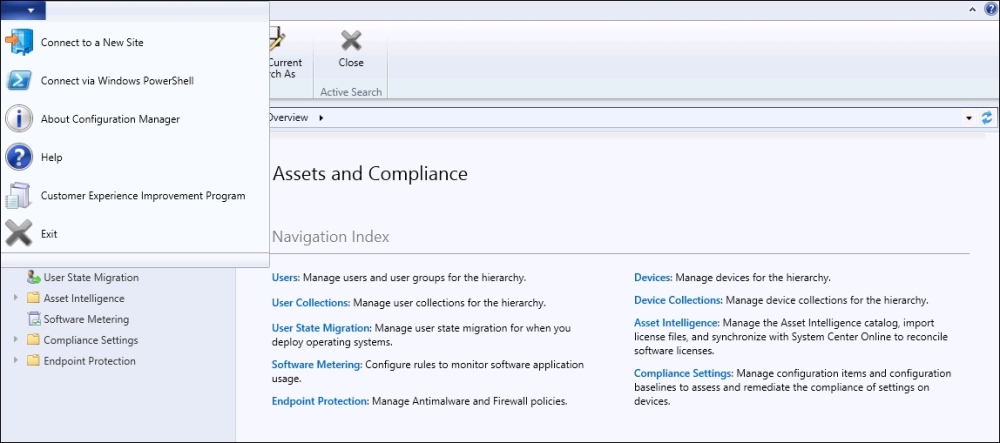This screenshot has height=443, width=1000.
Task: Click Overview in the breadcrumb bar
Action: [x=289, y=118]
